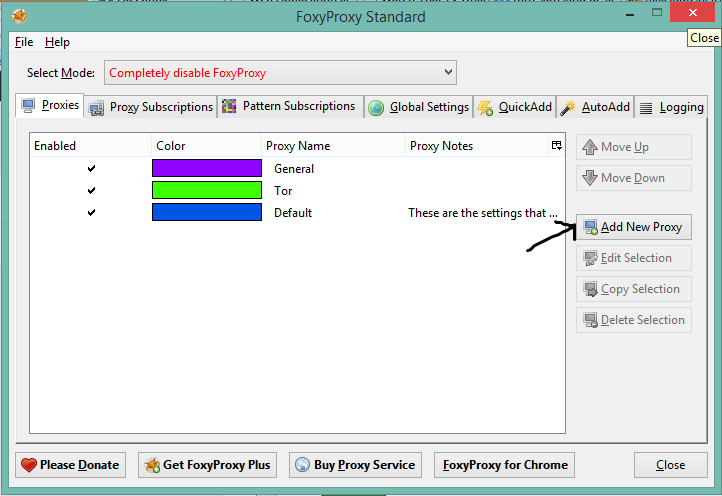Sort by the Proxy Notes column header
Viewport: 722px width, 496px height.
point(477,146)
